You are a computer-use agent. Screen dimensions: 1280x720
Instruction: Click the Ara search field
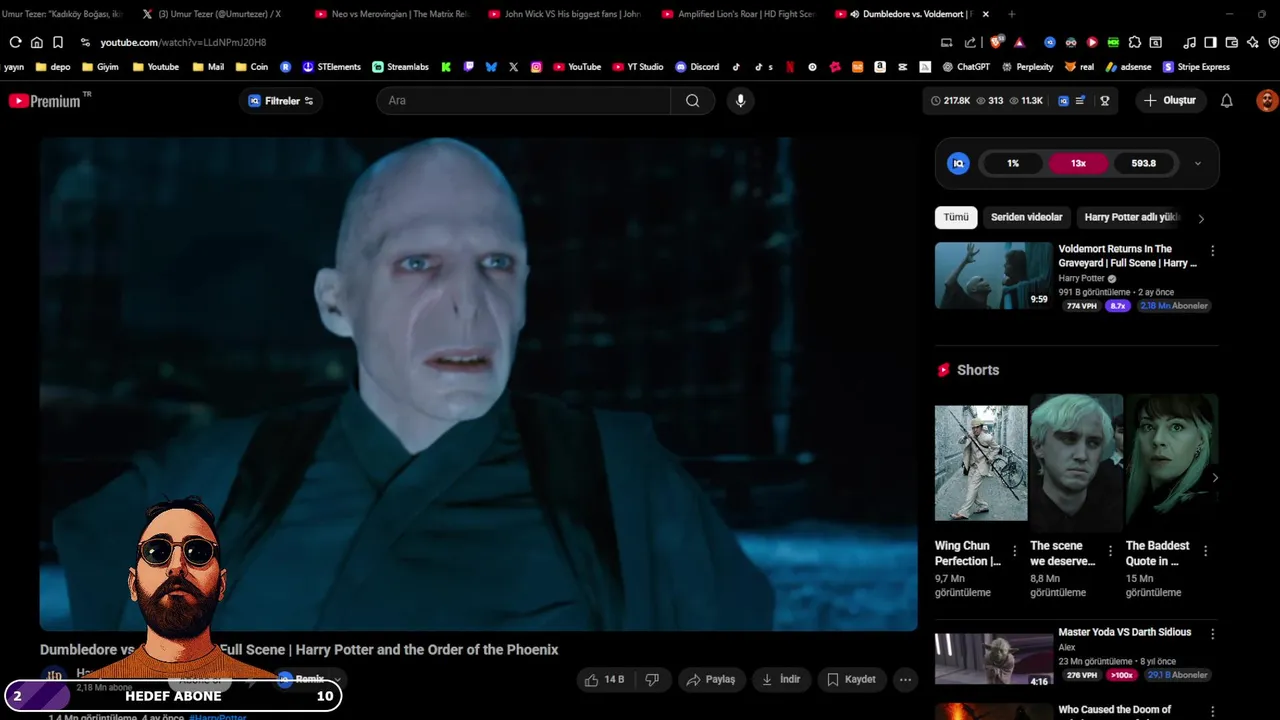[x=523, y=100]
